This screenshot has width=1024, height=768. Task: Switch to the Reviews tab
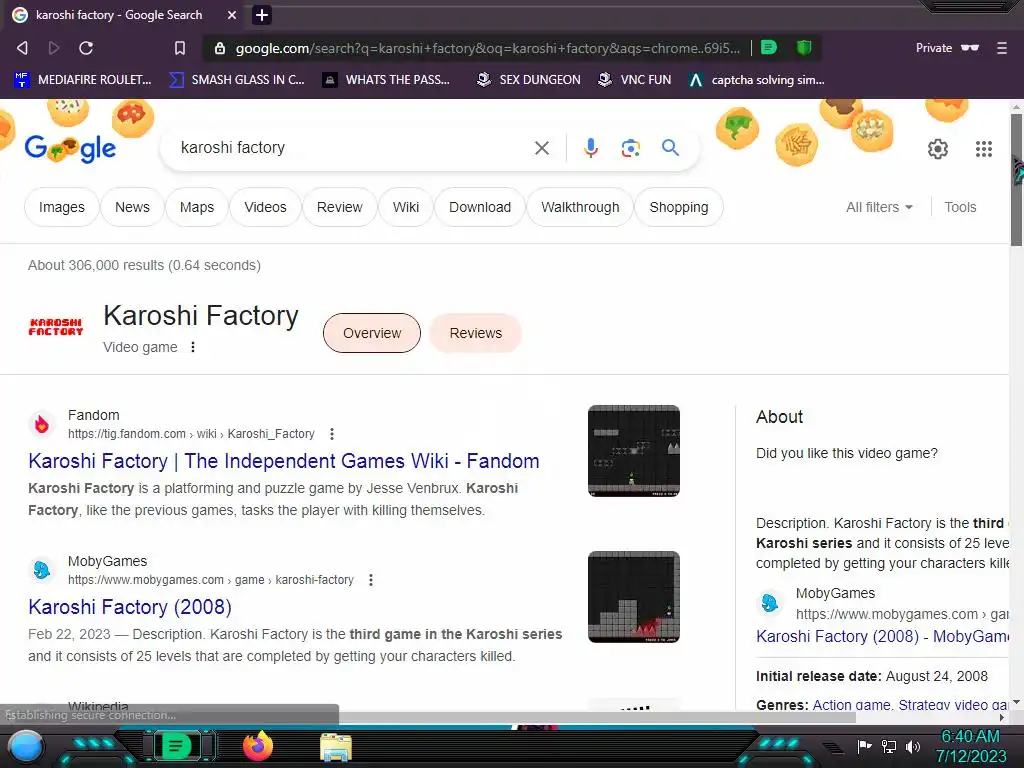click(475, 333)
